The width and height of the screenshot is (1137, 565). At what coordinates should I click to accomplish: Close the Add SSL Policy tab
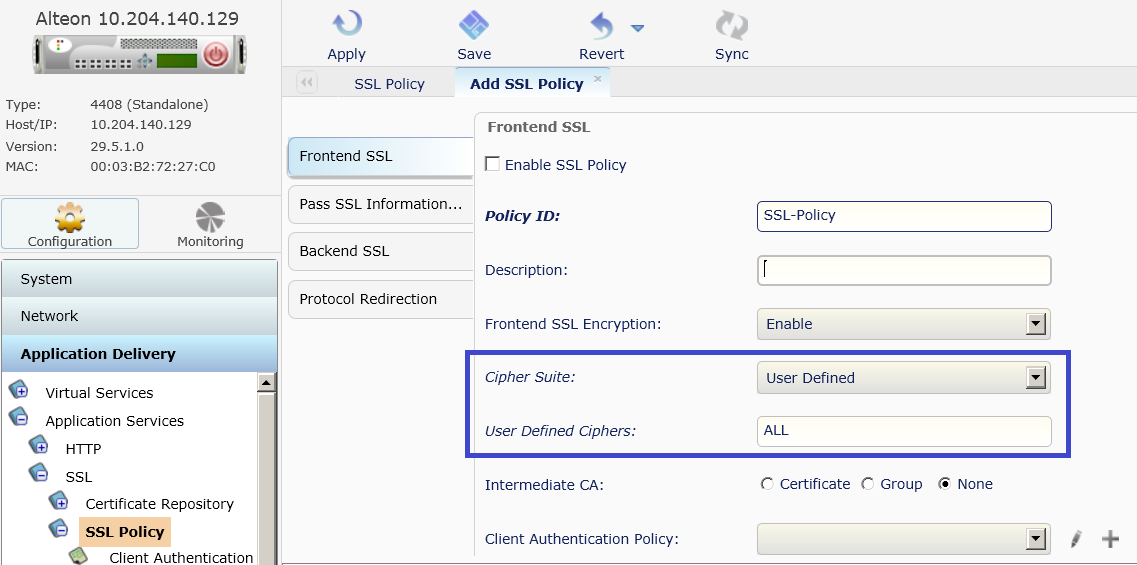598,78
